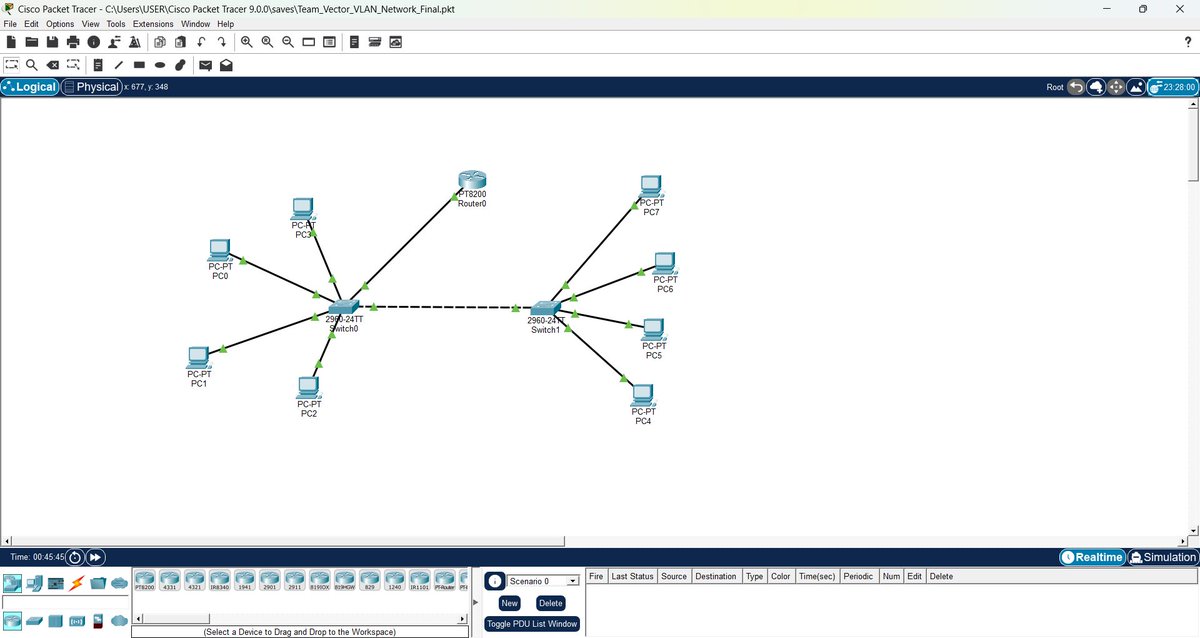This screenshot has height=638, width=1200.
Task: Click PC7 computer in the topology
Action: [x=651, y=187]
